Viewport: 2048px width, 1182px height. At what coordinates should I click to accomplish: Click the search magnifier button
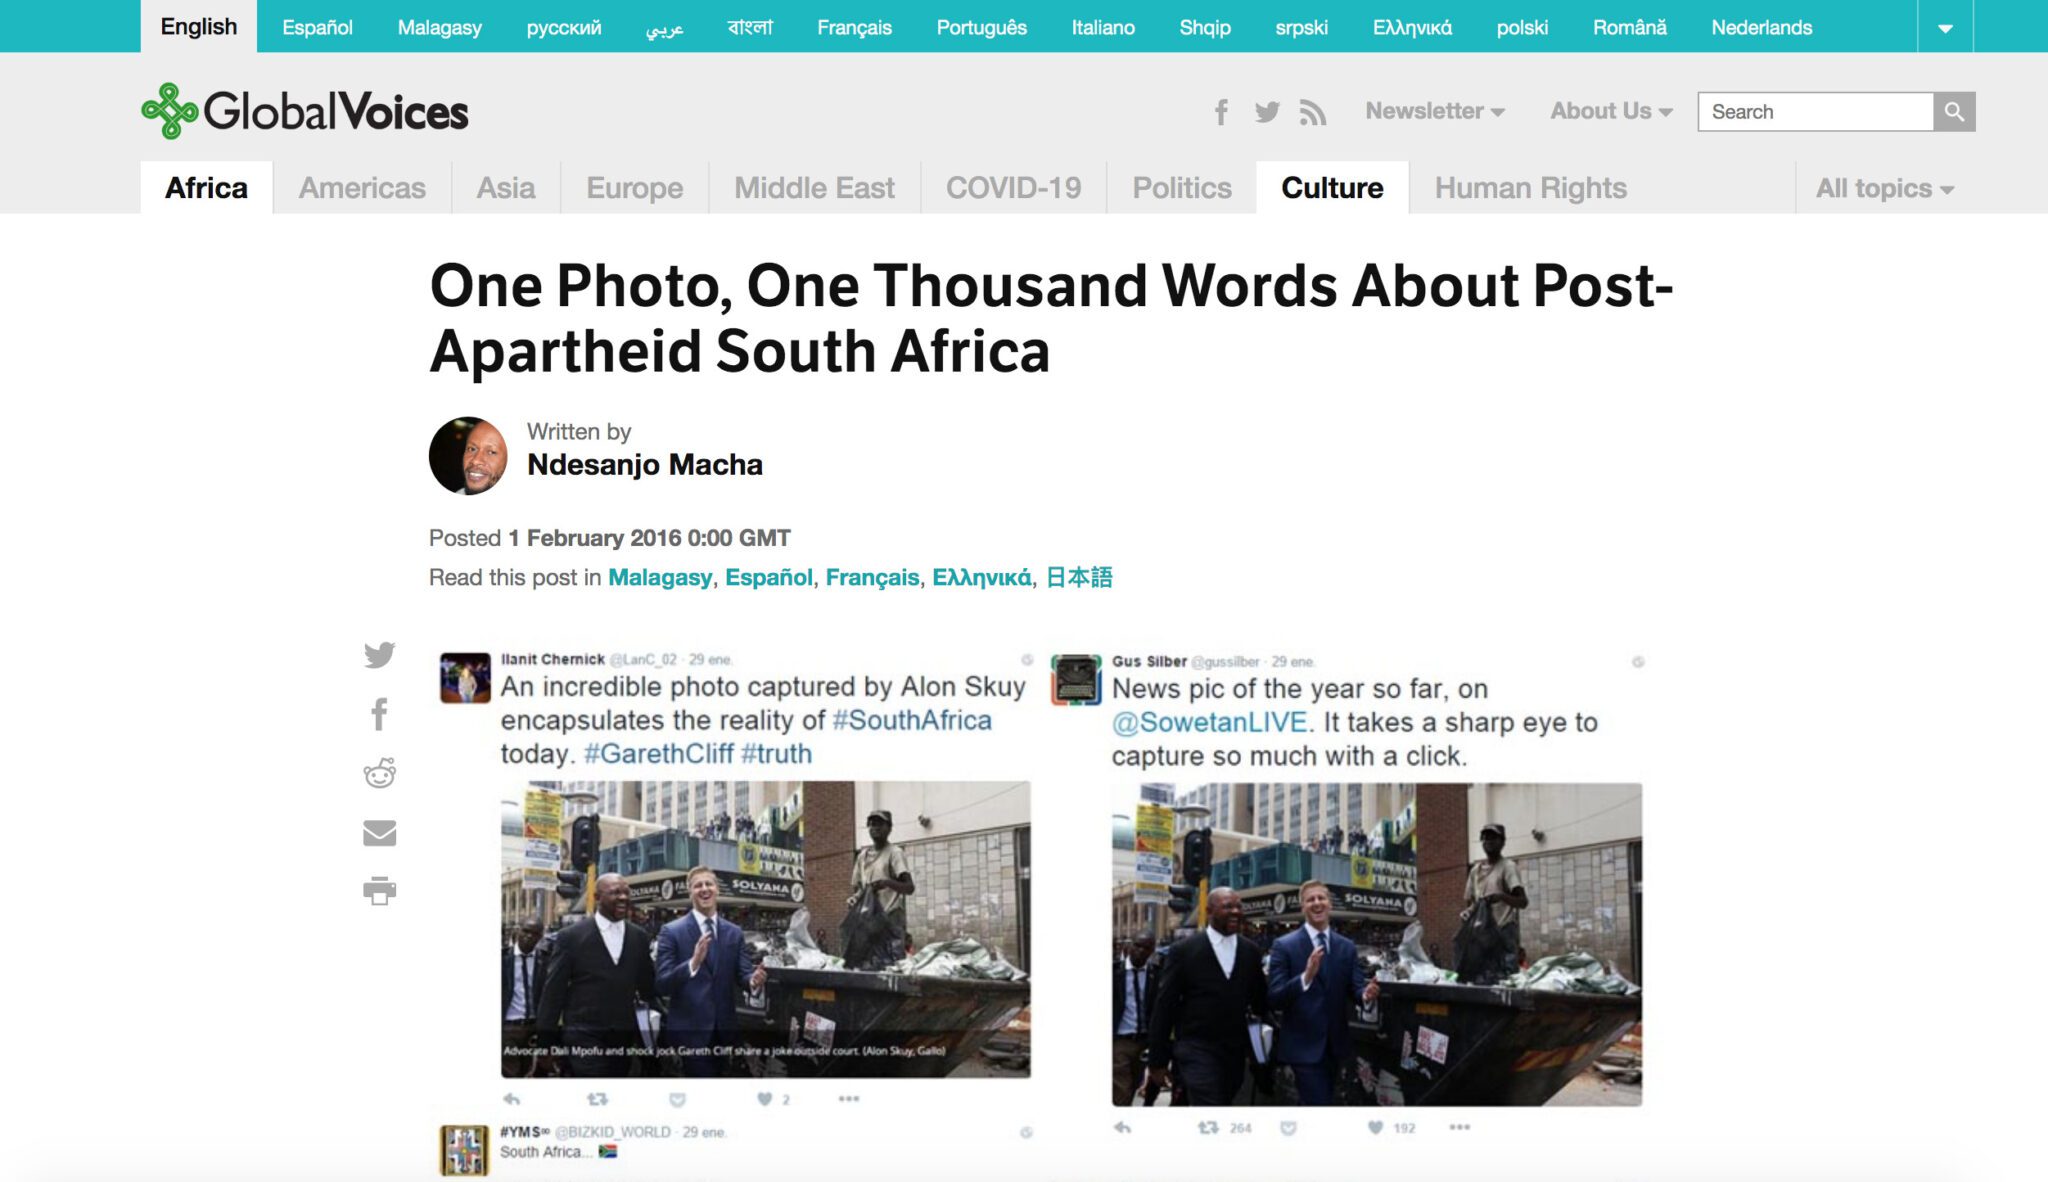[1954, 112]
